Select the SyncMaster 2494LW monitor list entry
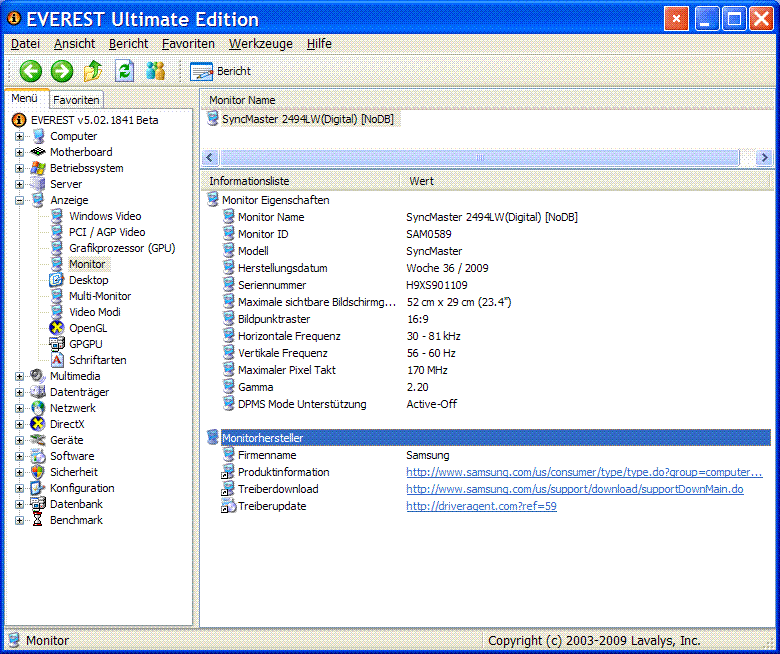This screenshot has height=654, width=780. (307, 119)
